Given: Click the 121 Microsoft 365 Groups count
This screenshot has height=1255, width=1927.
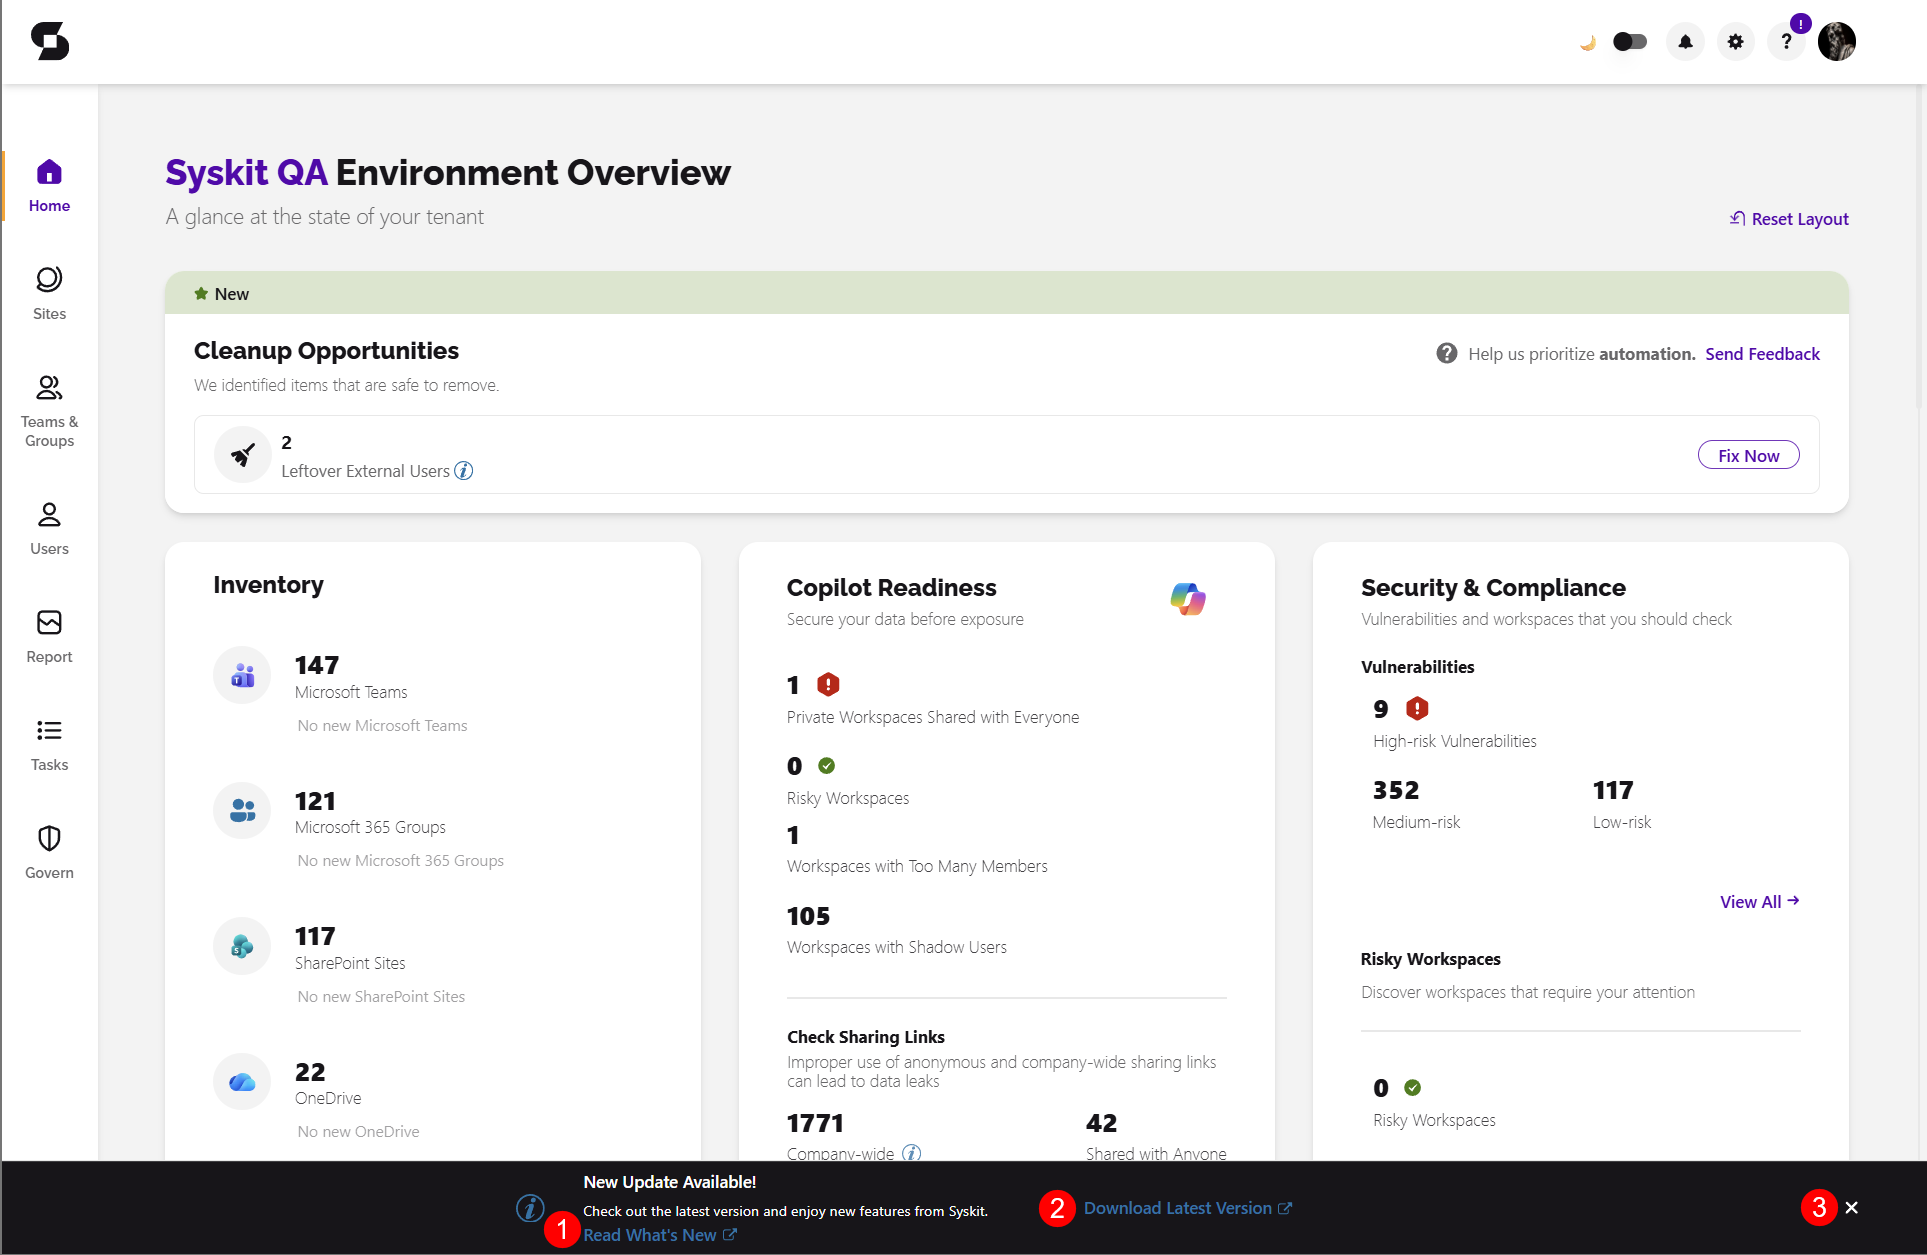Looking at the screenshot, I should [315, 801].
